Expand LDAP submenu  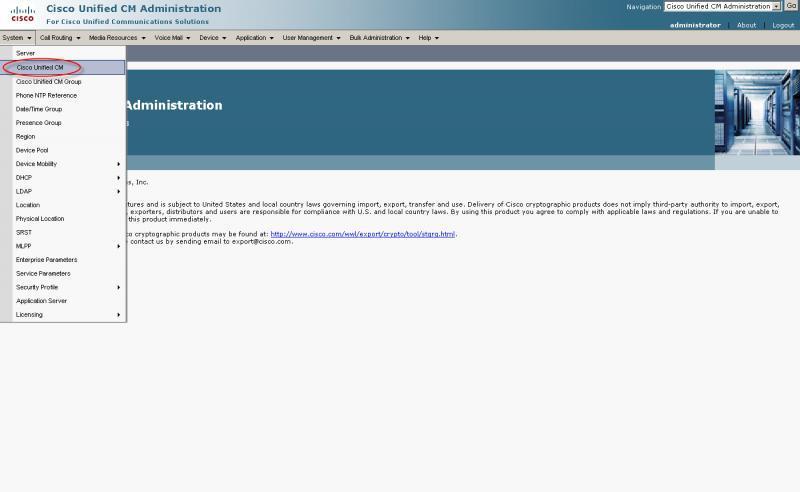[x=63, y=191]
